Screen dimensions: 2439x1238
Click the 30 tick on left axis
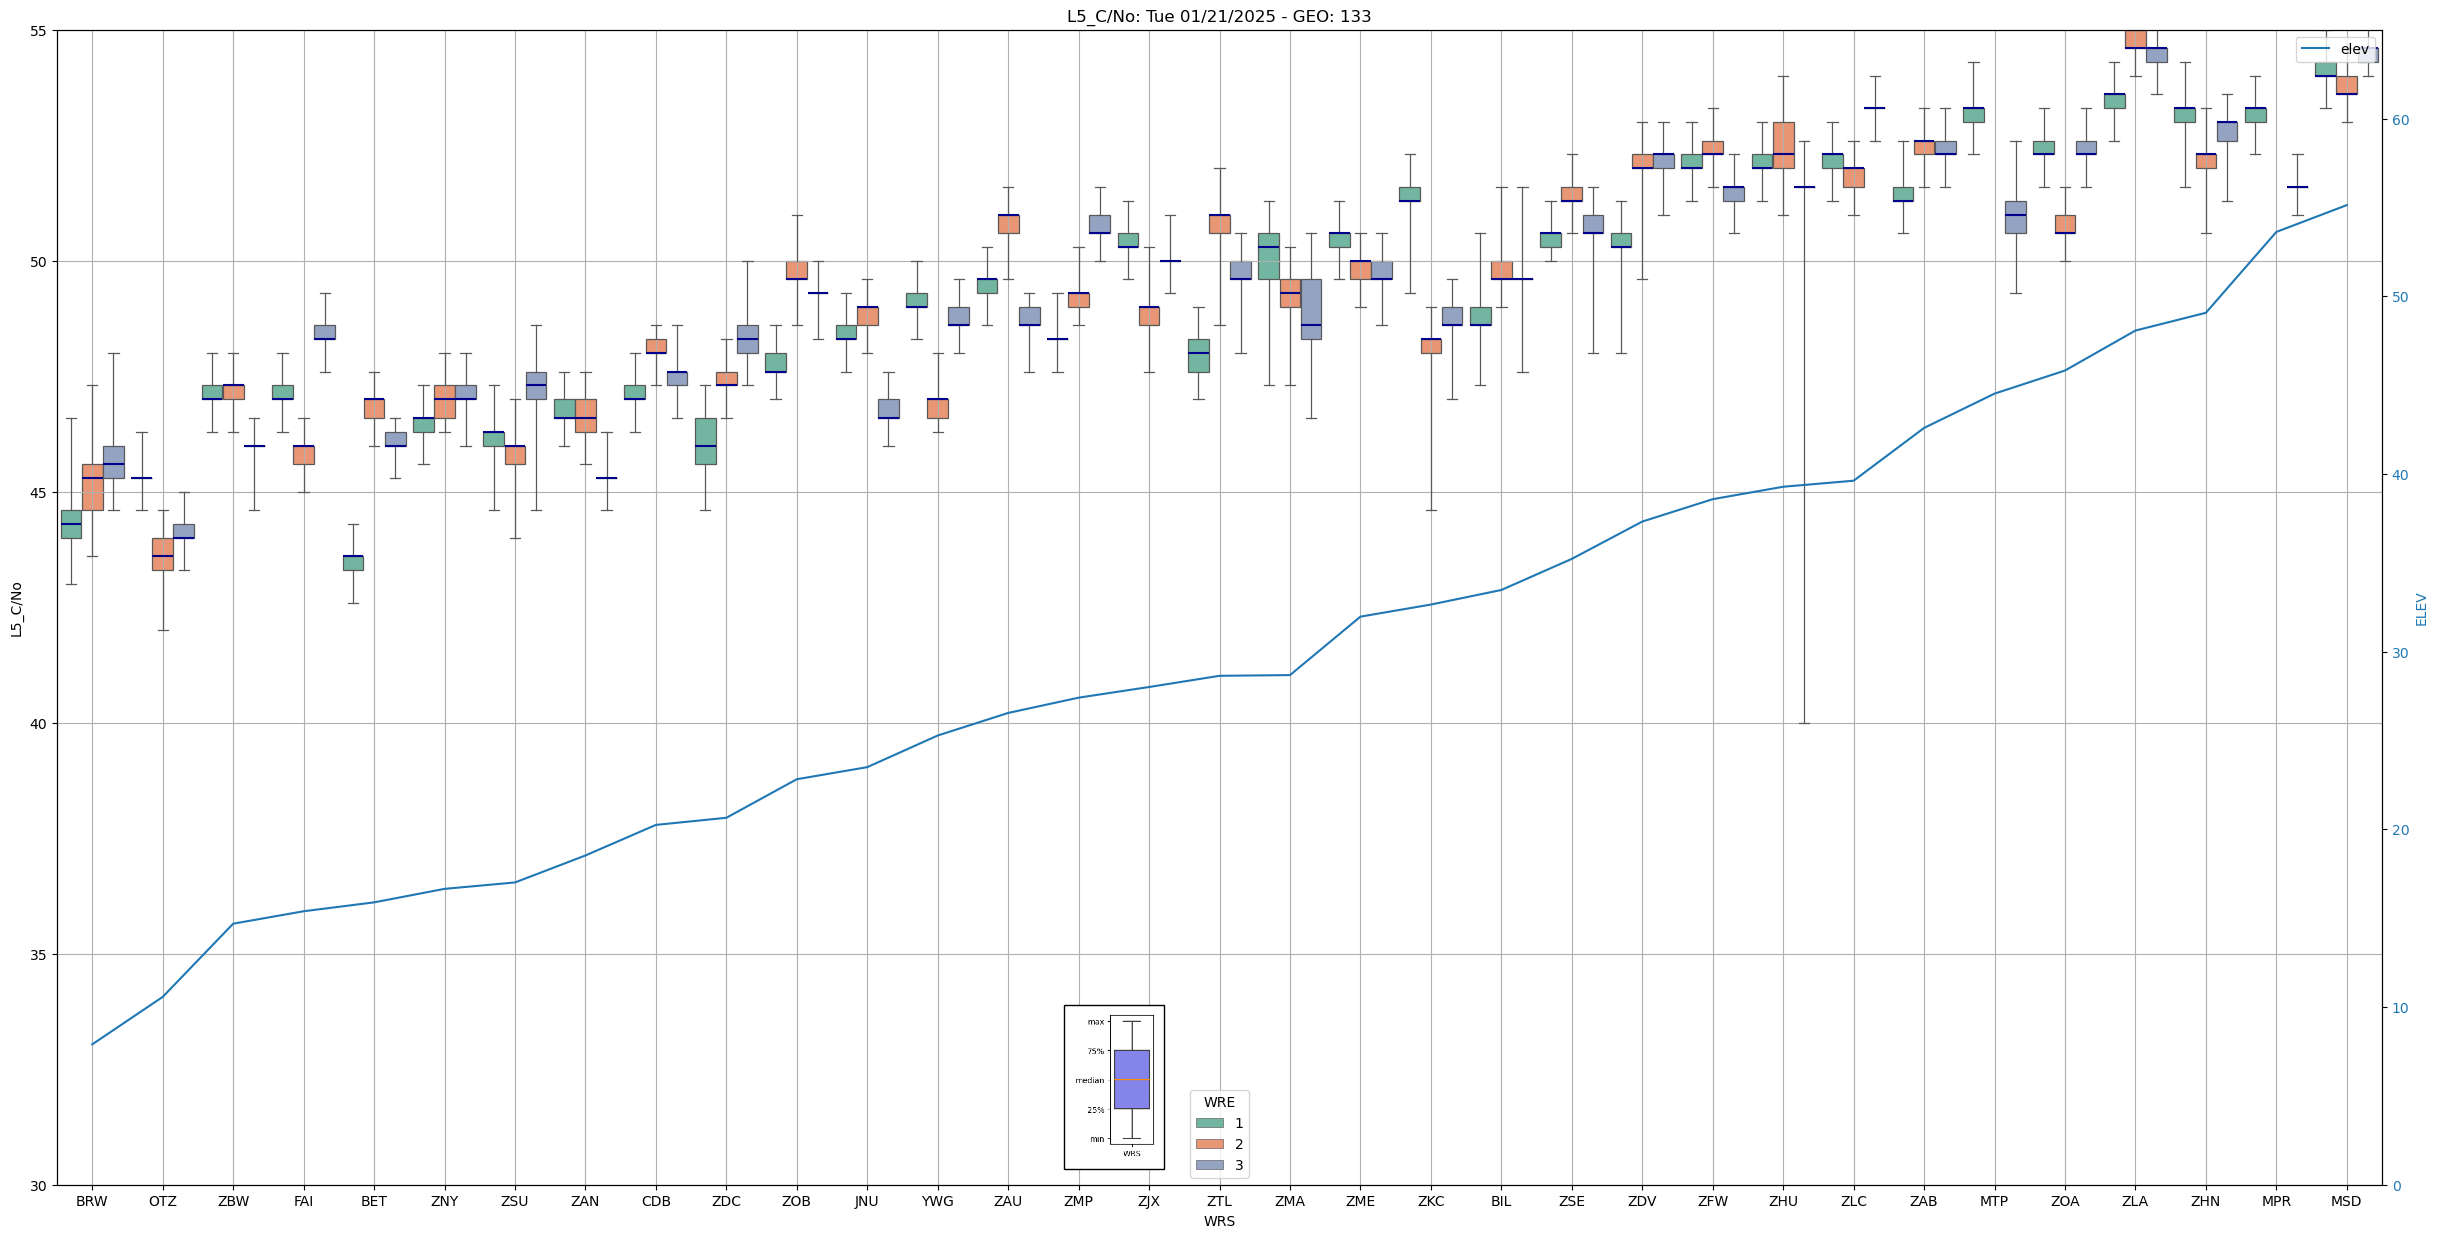tap(39, 1185)
